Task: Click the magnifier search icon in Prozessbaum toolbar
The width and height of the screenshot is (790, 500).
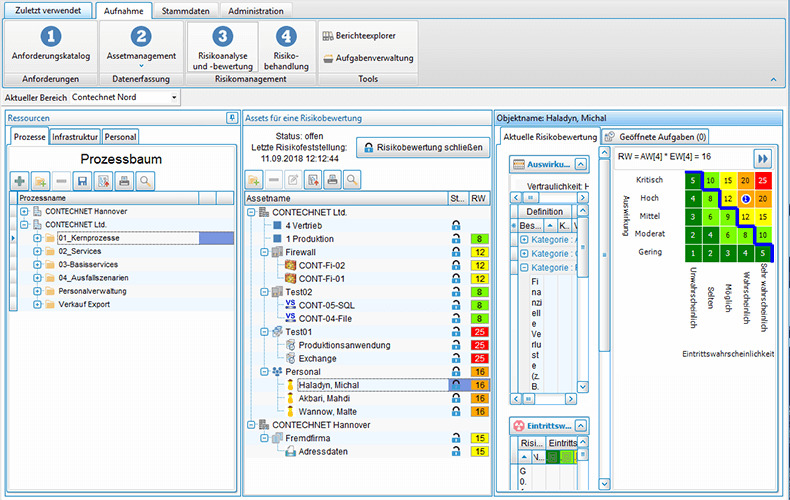Action: (146, 181)
